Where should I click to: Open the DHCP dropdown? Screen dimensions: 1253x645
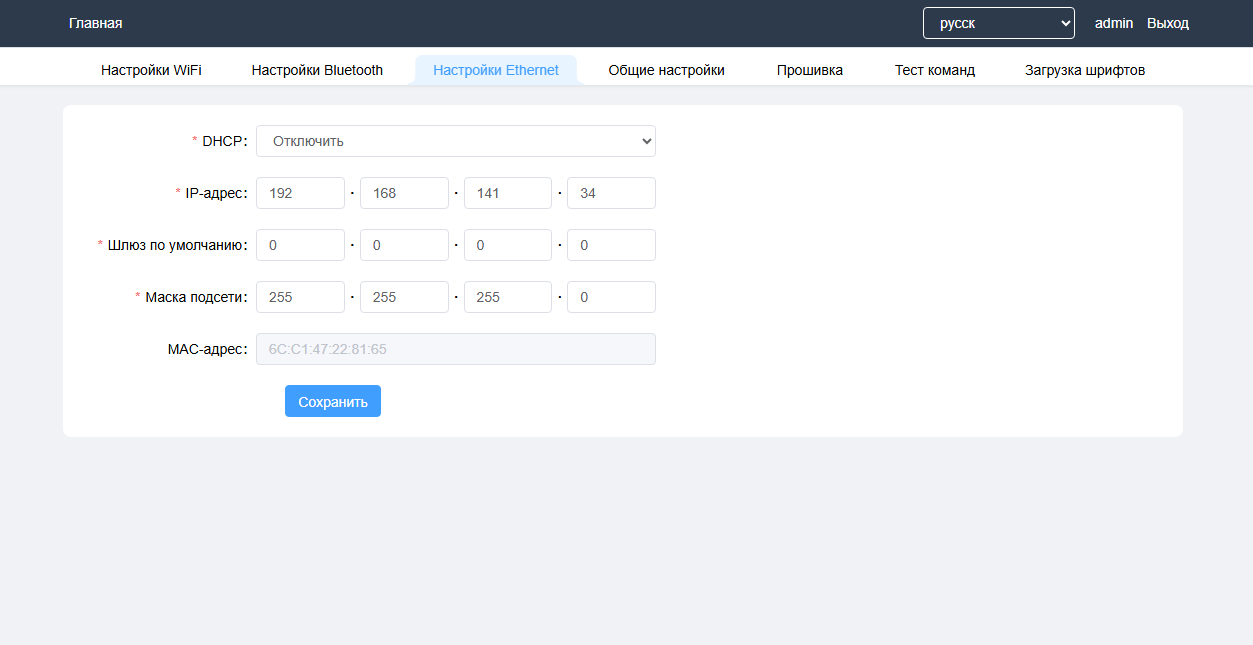pos(455,141)
